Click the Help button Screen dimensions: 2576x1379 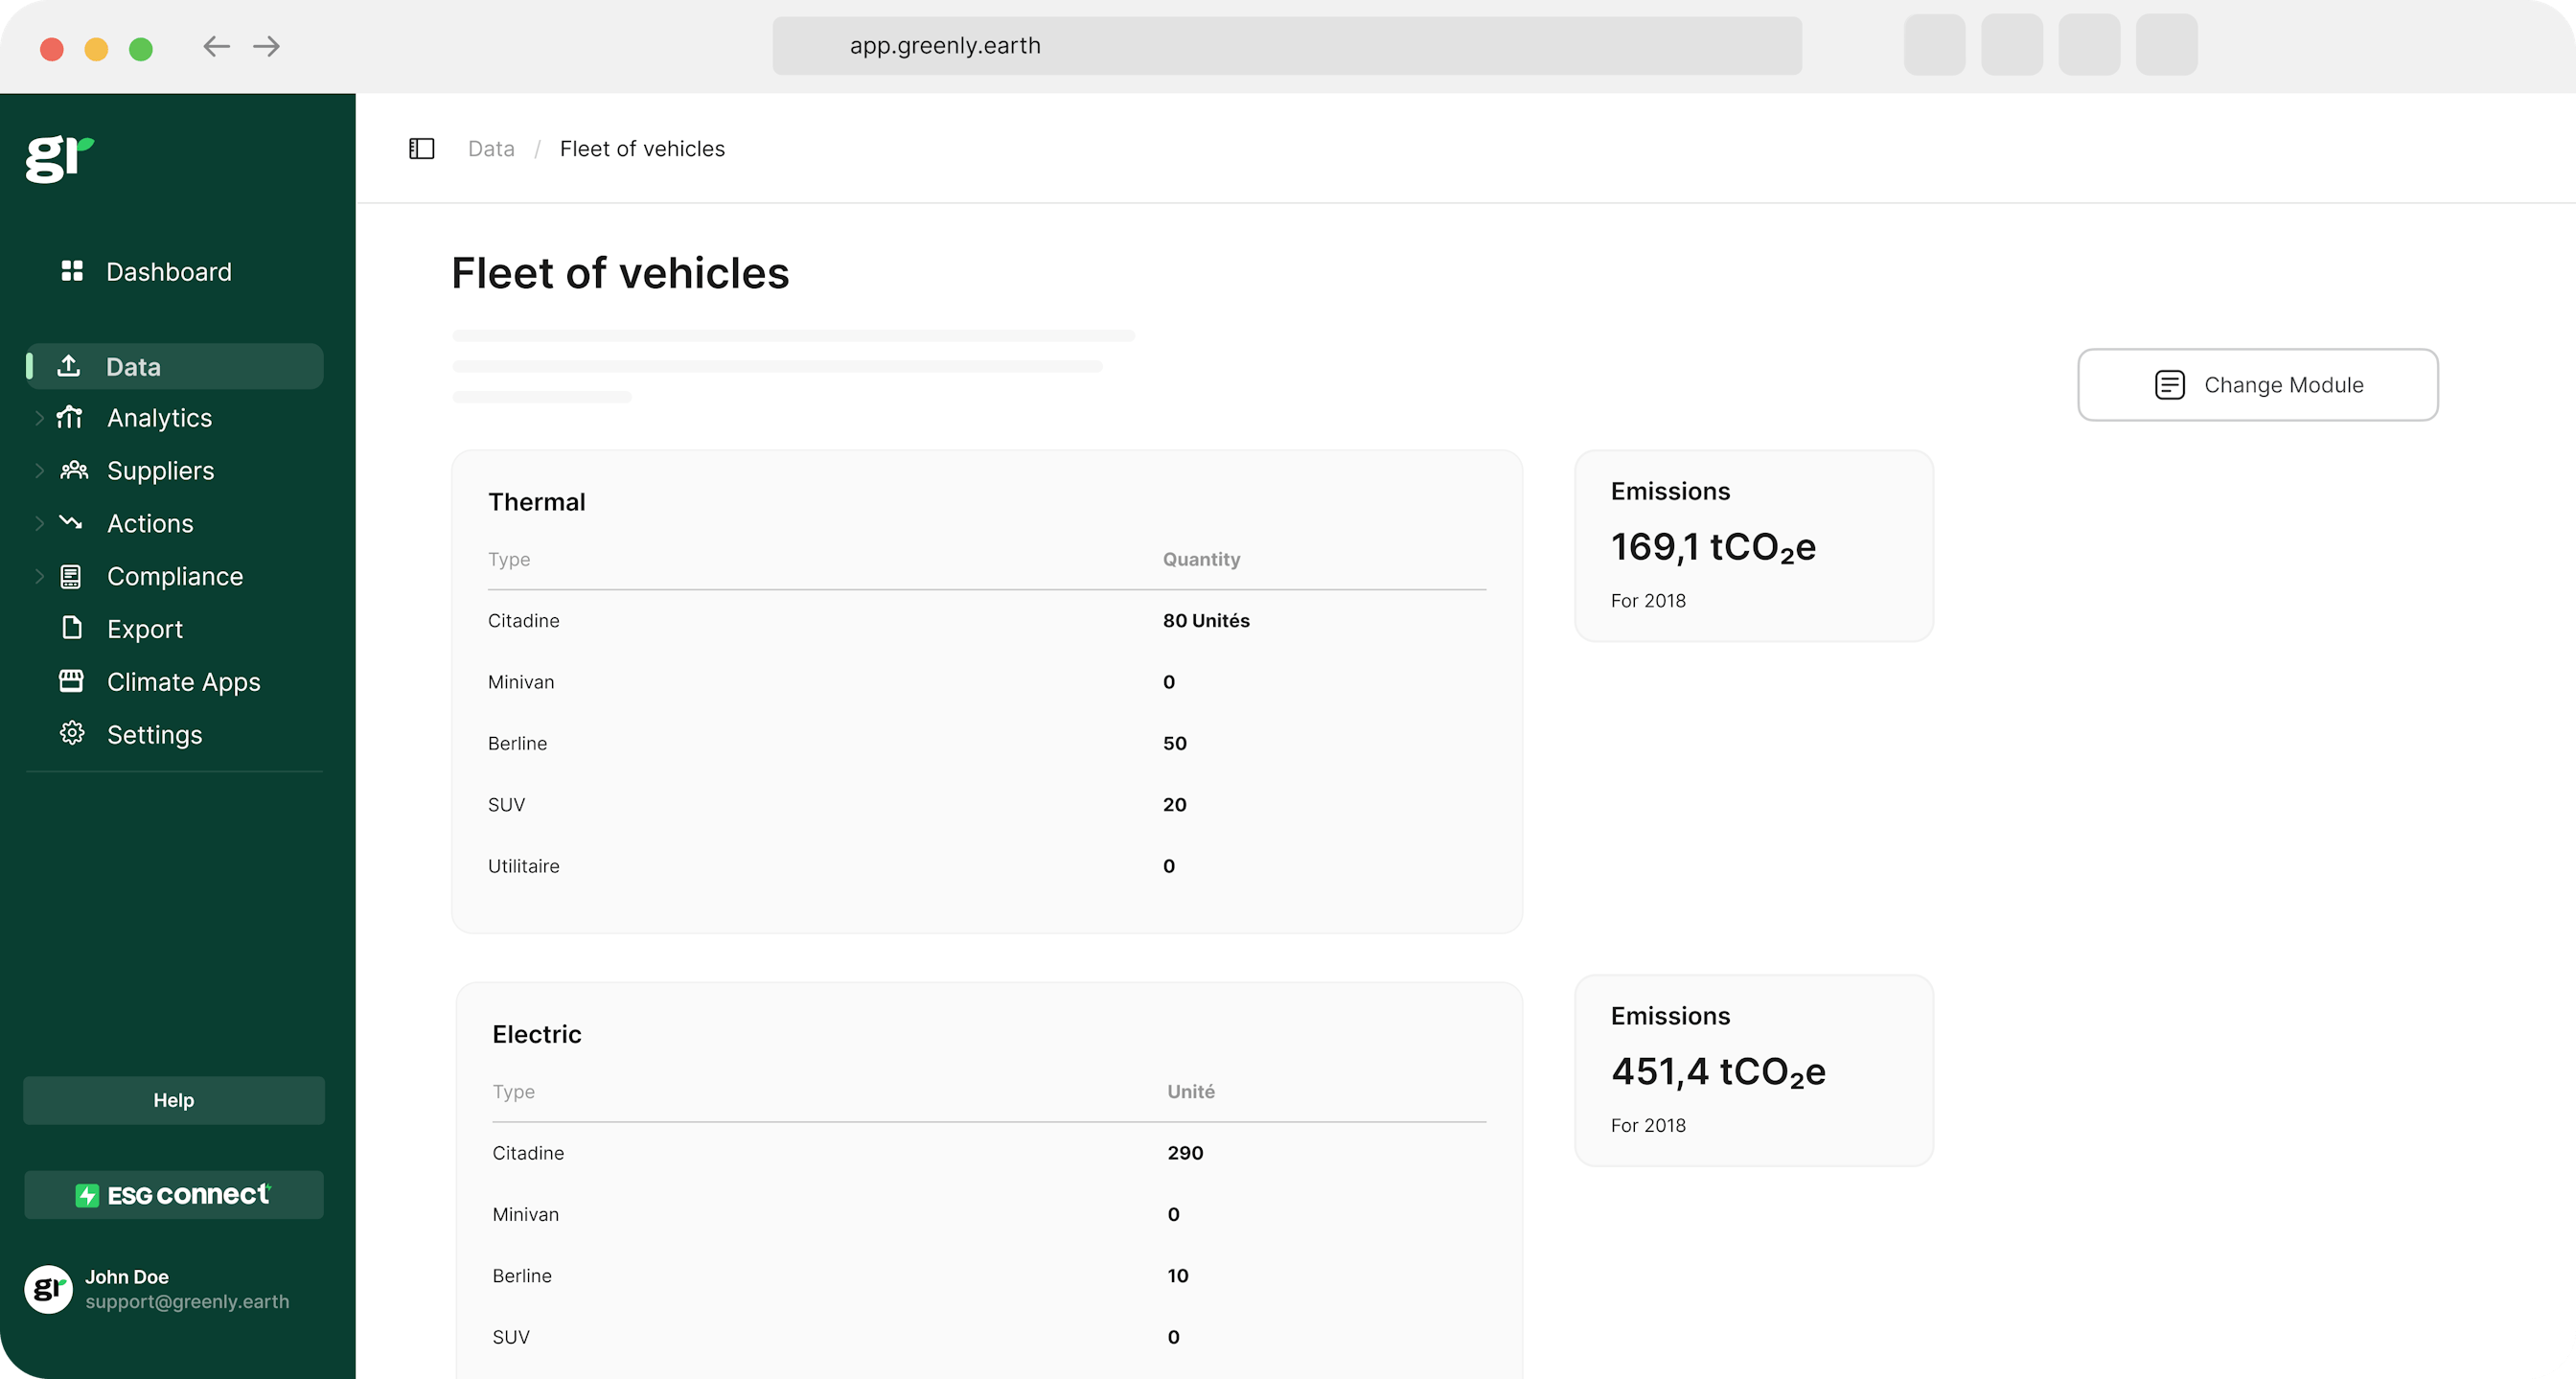click(x=173, y=1099)
